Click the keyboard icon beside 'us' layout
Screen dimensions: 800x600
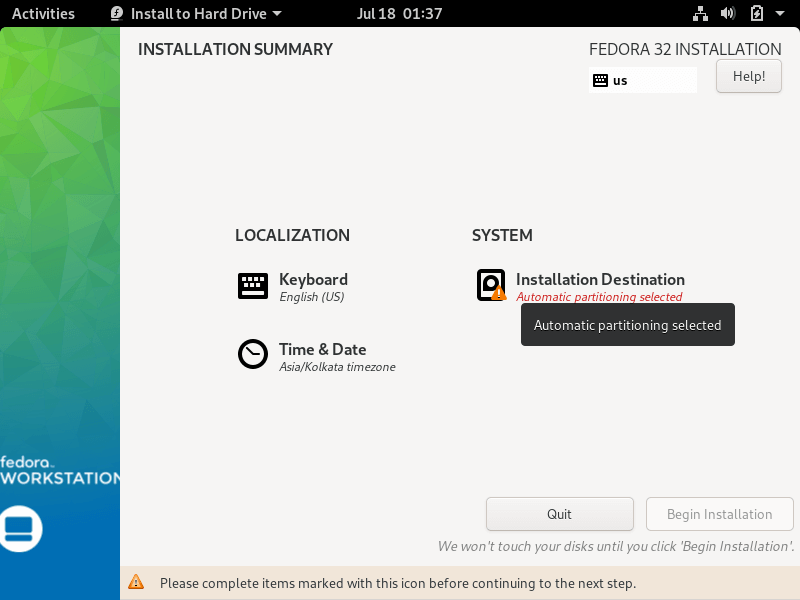coord(600,80)
